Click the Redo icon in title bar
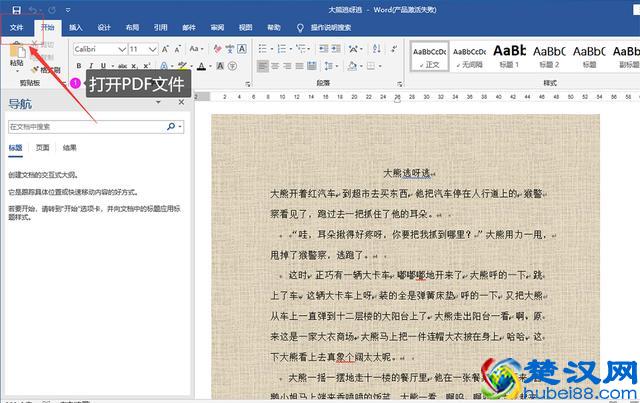 click(x=52, y=10)
